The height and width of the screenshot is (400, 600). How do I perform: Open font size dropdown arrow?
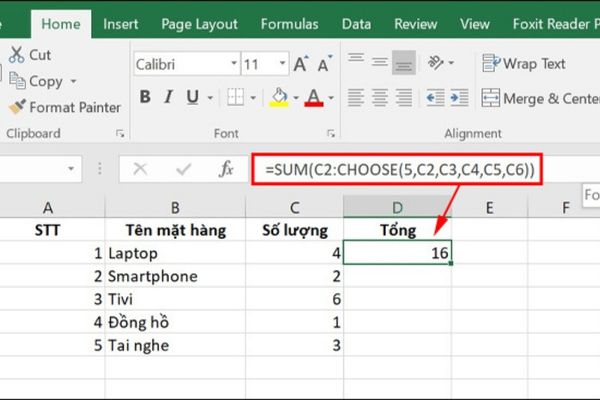pyautogui.click(x=282, y=63)
